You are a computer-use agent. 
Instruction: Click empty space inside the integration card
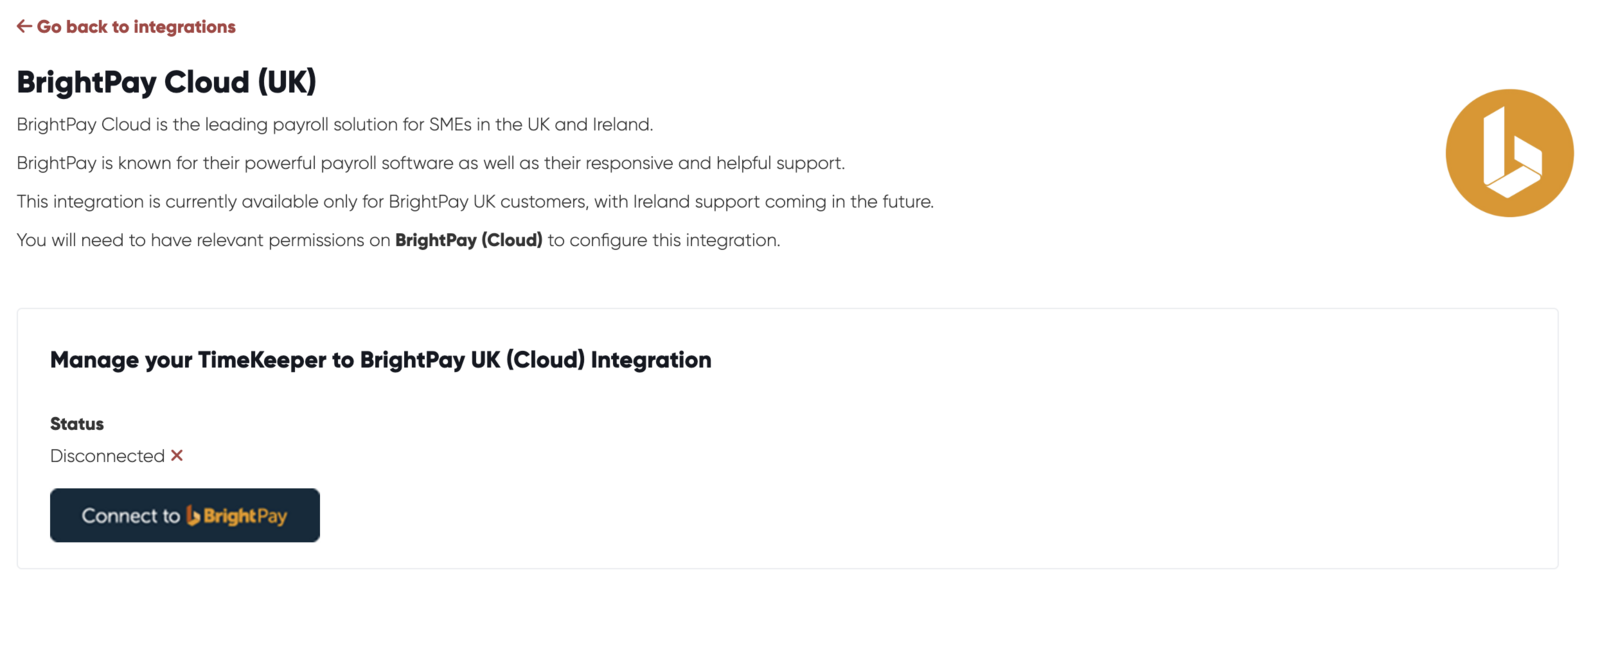pos(1000,470)
